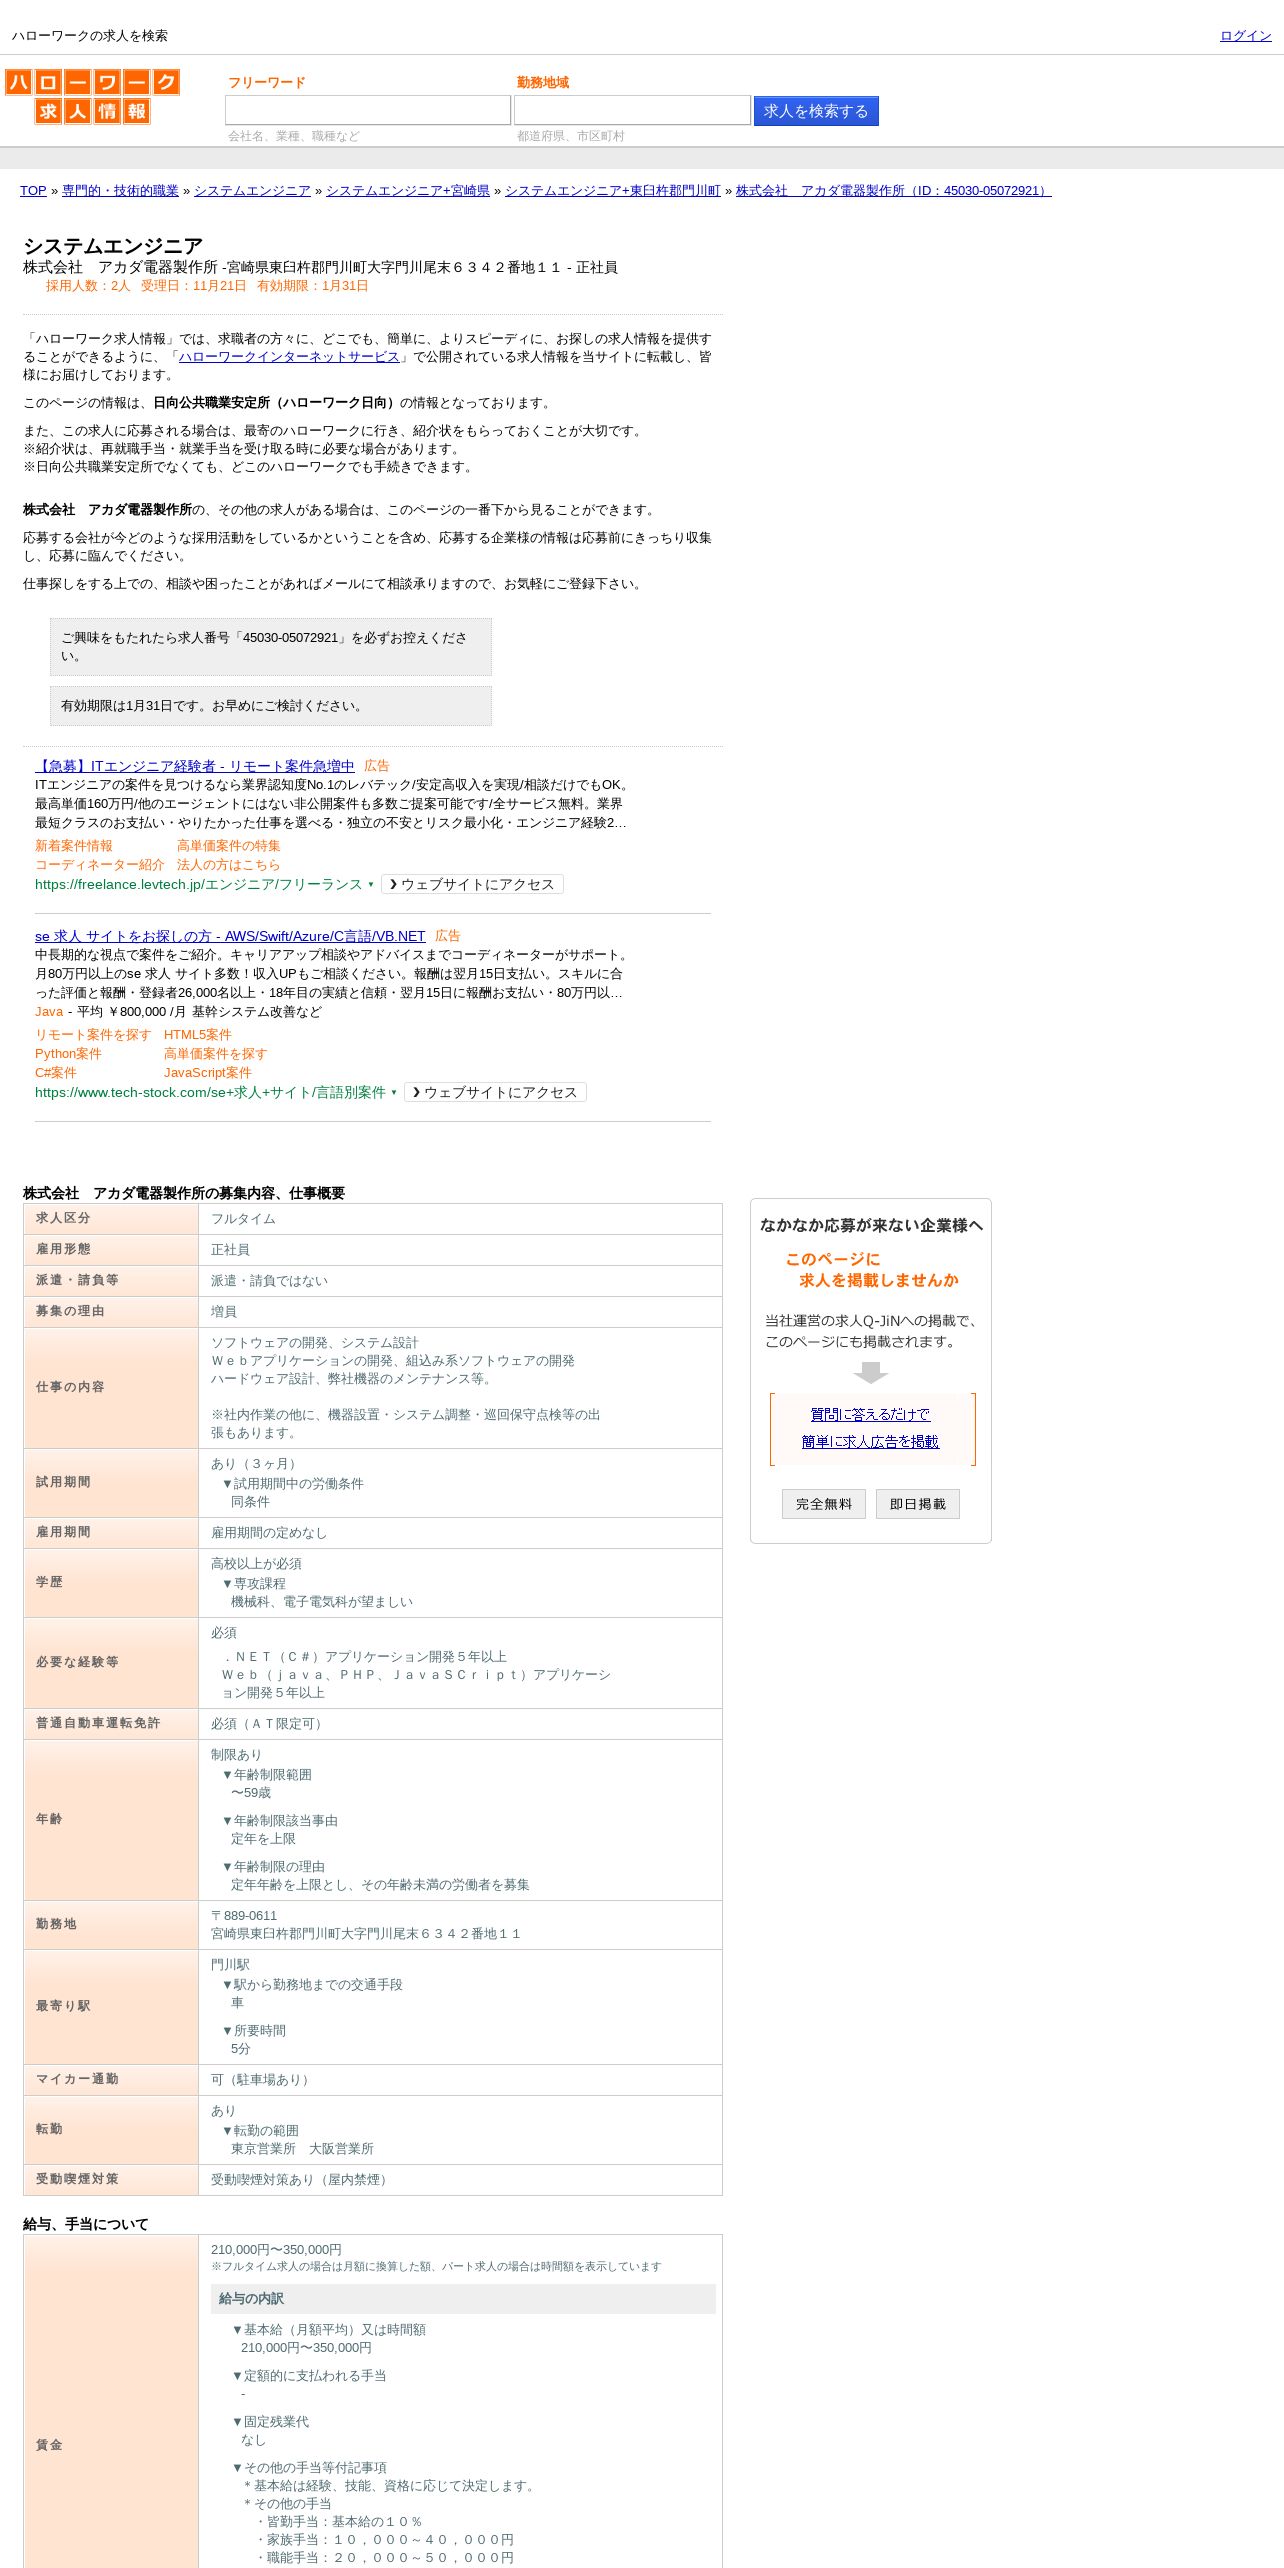The image size is (1284, 2568).
Task: Open システムエンジニア+宮崎県 breadcrumb
Action: 408,191
